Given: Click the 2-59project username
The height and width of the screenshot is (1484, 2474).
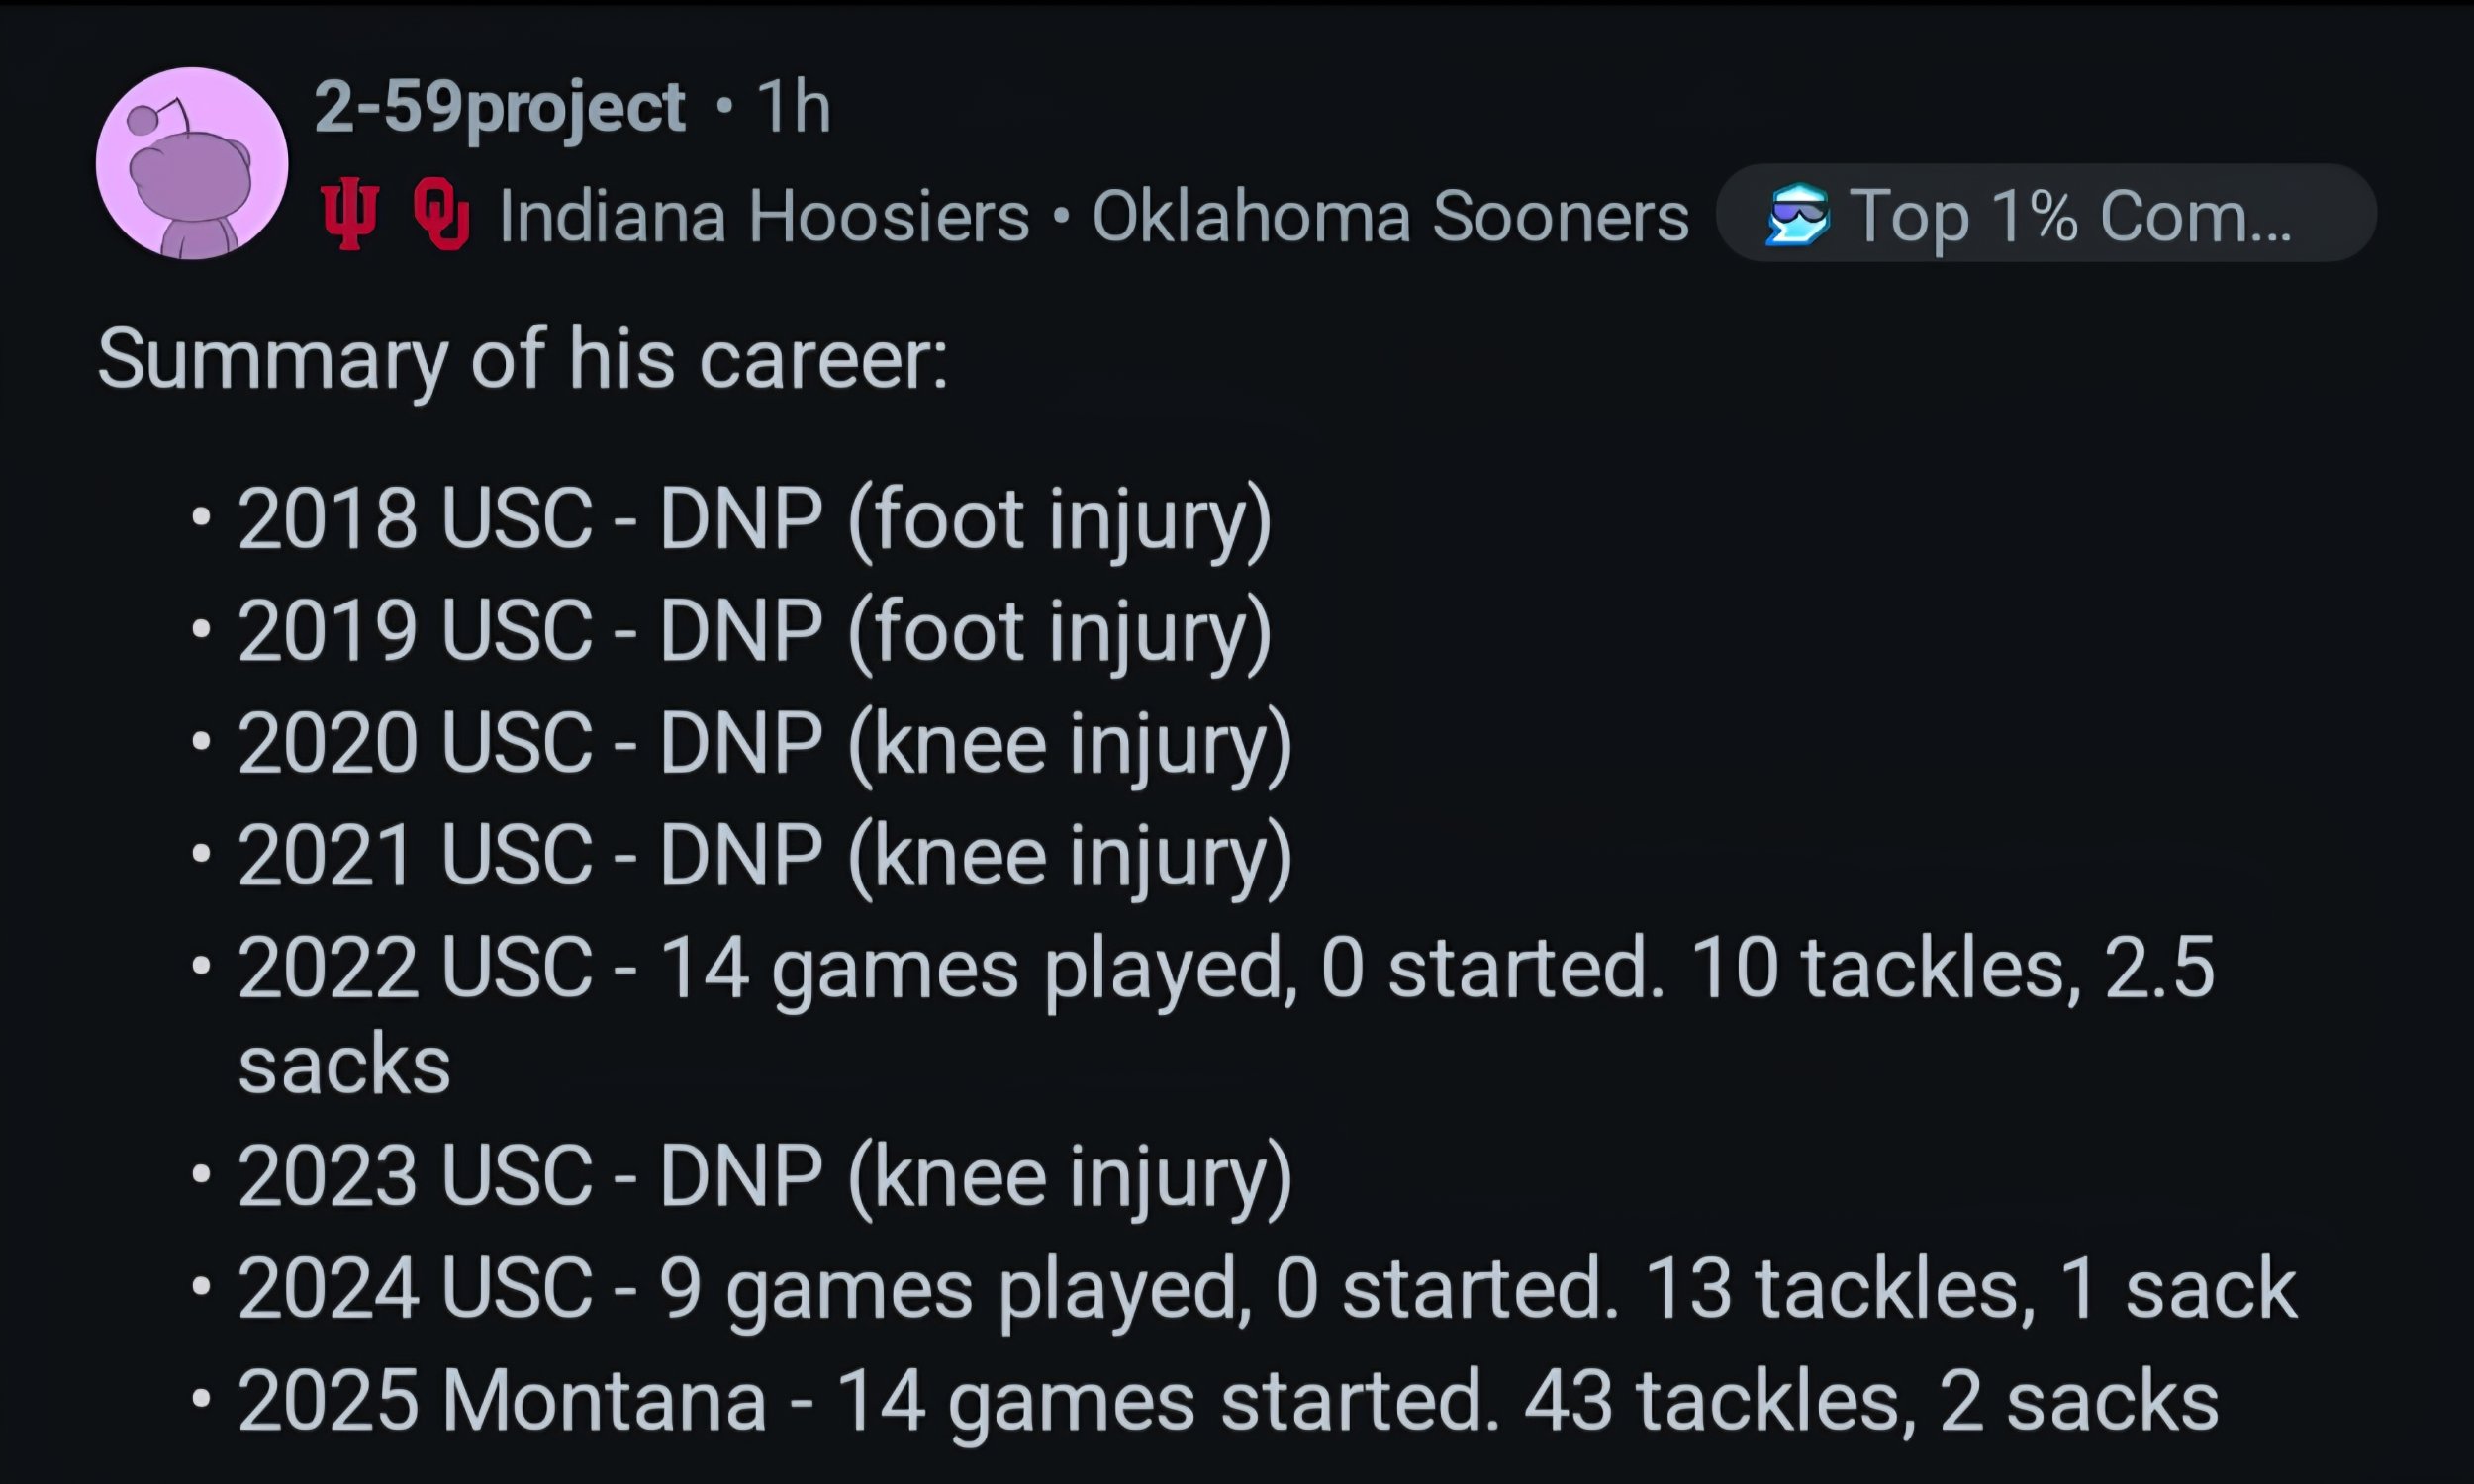Looking at the screenshot, I should coord(499,106).
